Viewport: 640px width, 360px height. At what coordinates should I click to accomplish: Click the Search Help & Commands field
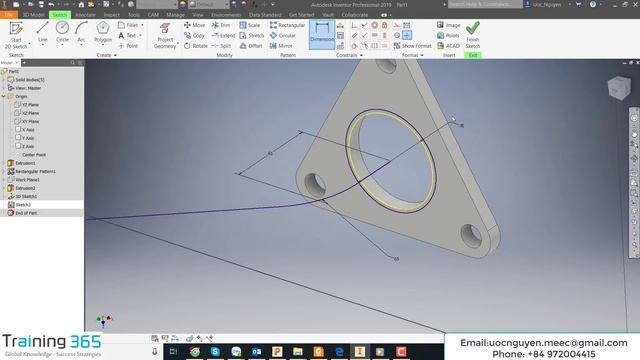pos(485,4)
